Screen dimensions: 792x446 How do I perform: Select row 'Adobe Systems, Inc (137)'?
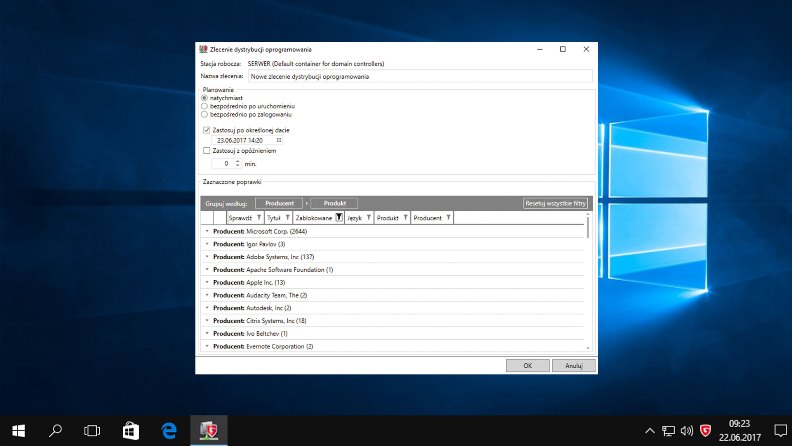(x=392, y=257)
